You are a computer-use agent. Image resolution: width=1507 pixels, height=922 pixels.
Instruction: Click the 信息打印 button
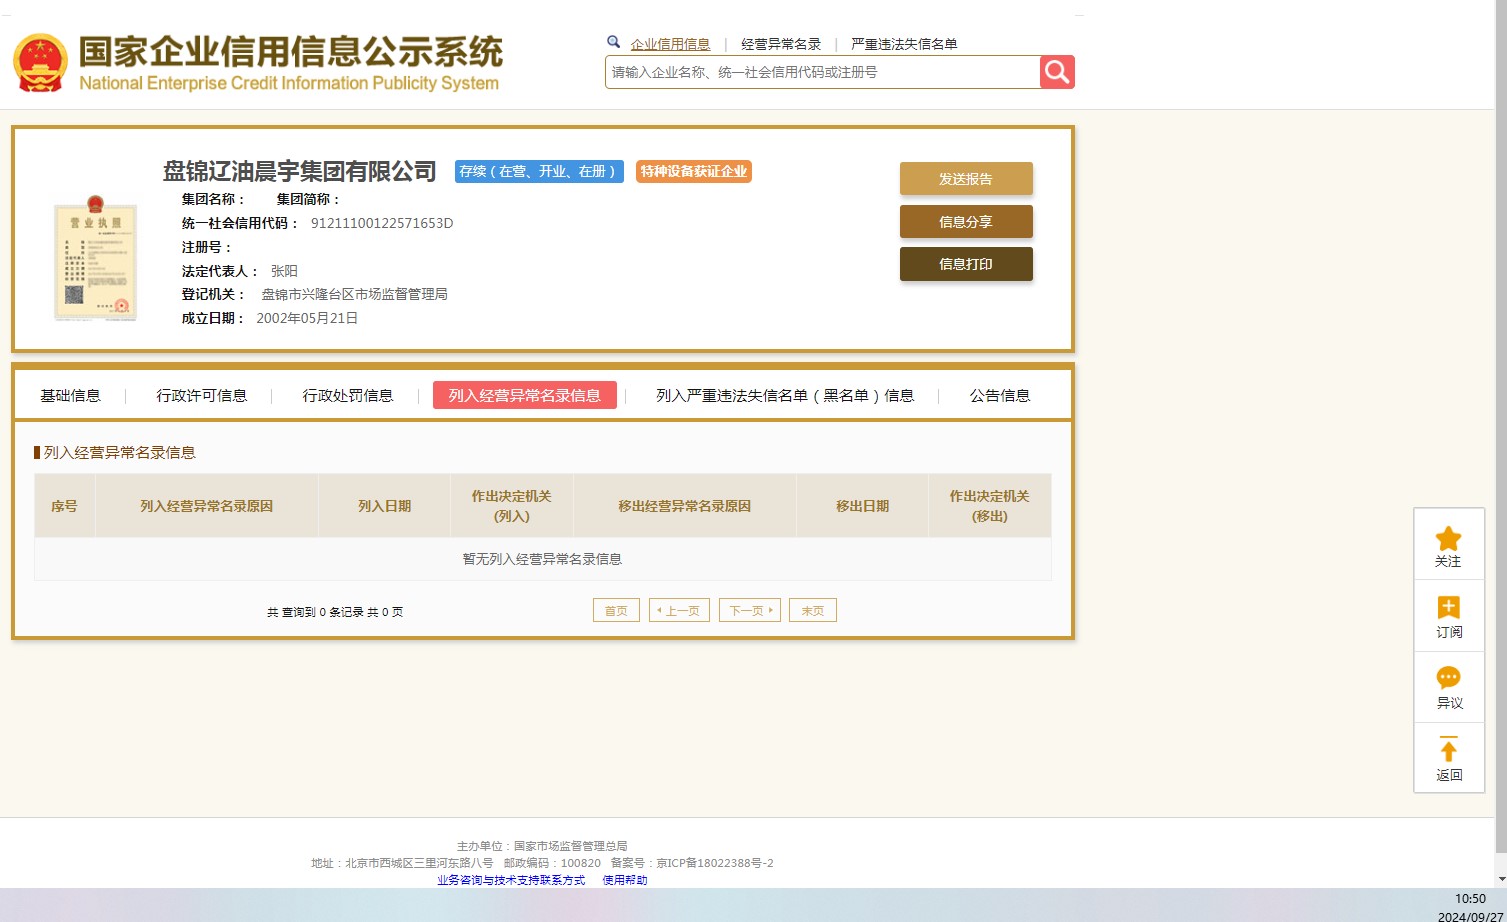tap(966, 264)
